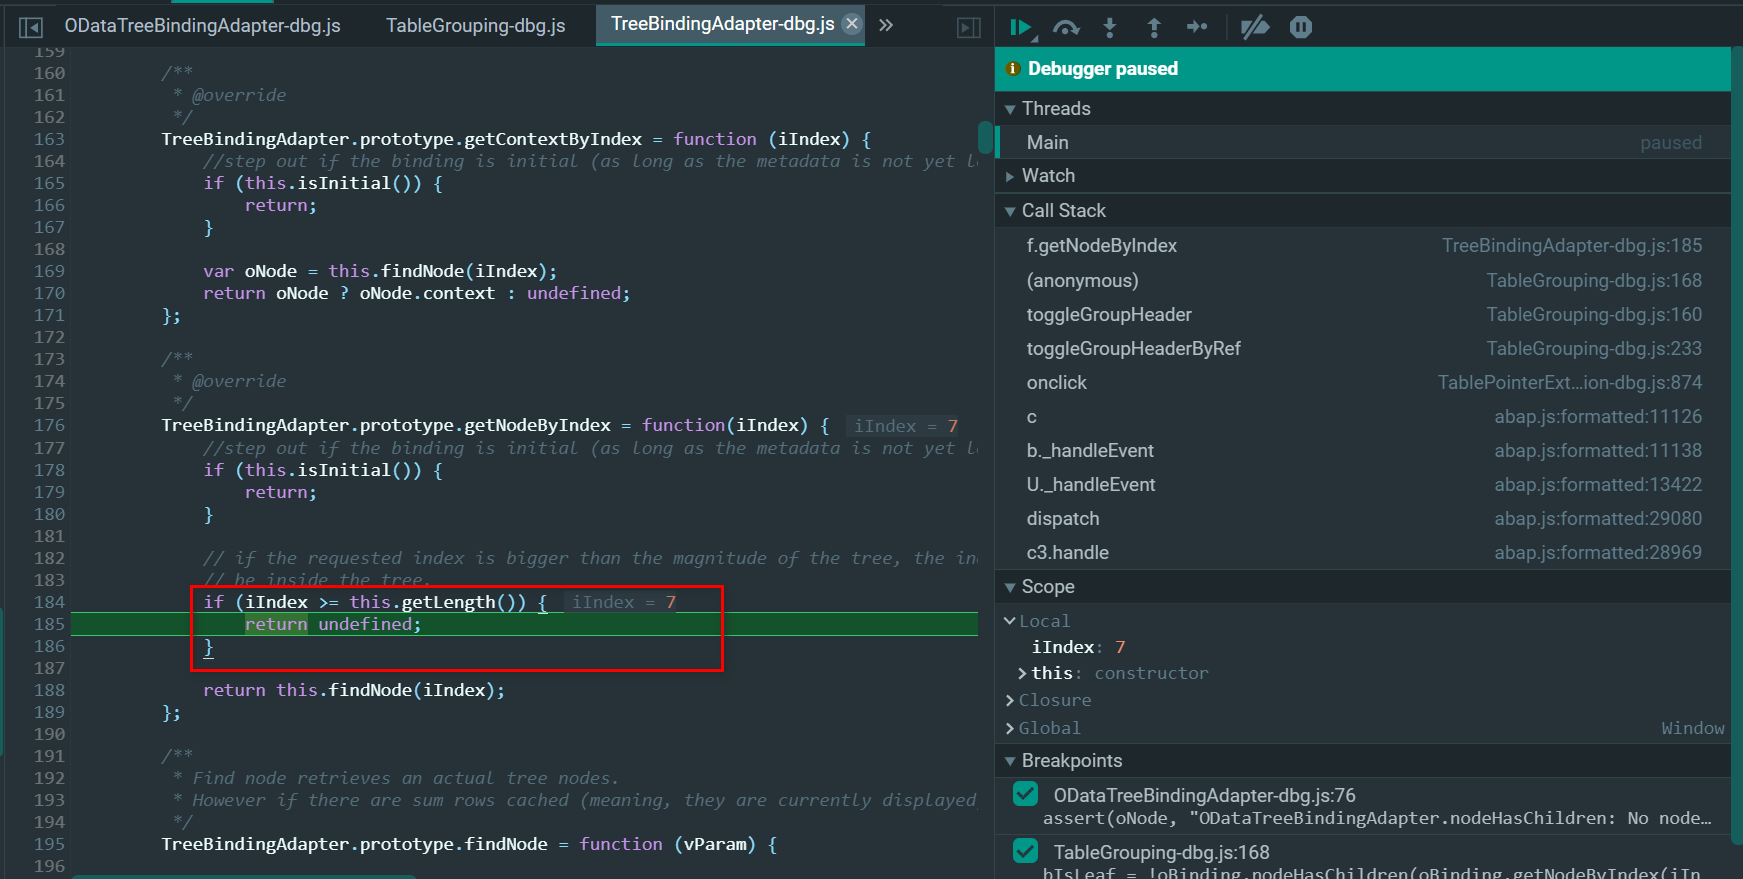Step over next function call
The width and height of the screenshot is (1743, 879).
1066,28
